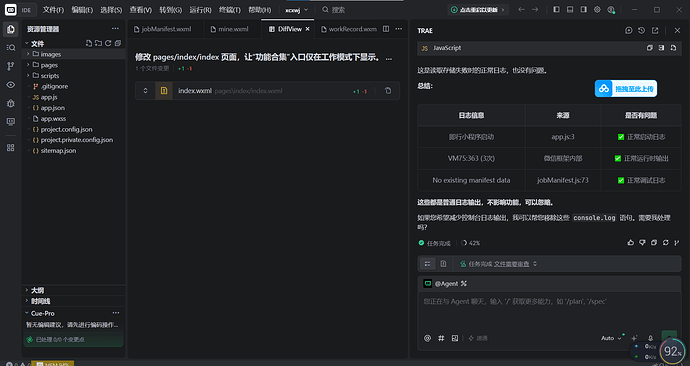Collapse the Cue-Pro section
Viewport: 690px width, 366px height.
(x=27, y=313)
